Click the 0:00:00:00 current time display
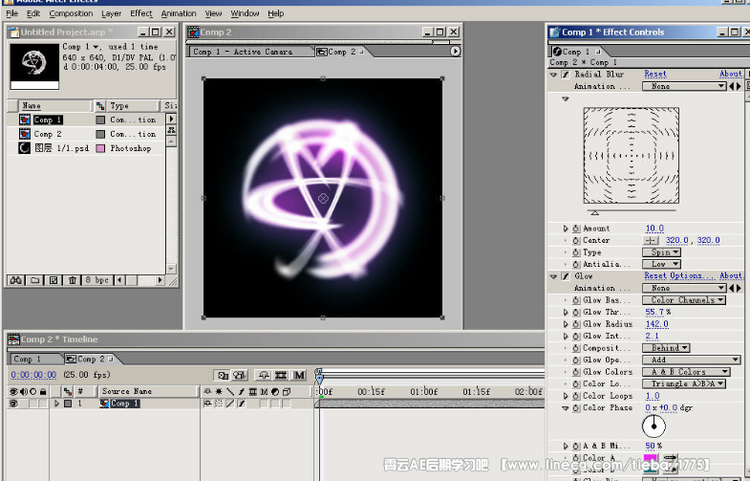 33,375
